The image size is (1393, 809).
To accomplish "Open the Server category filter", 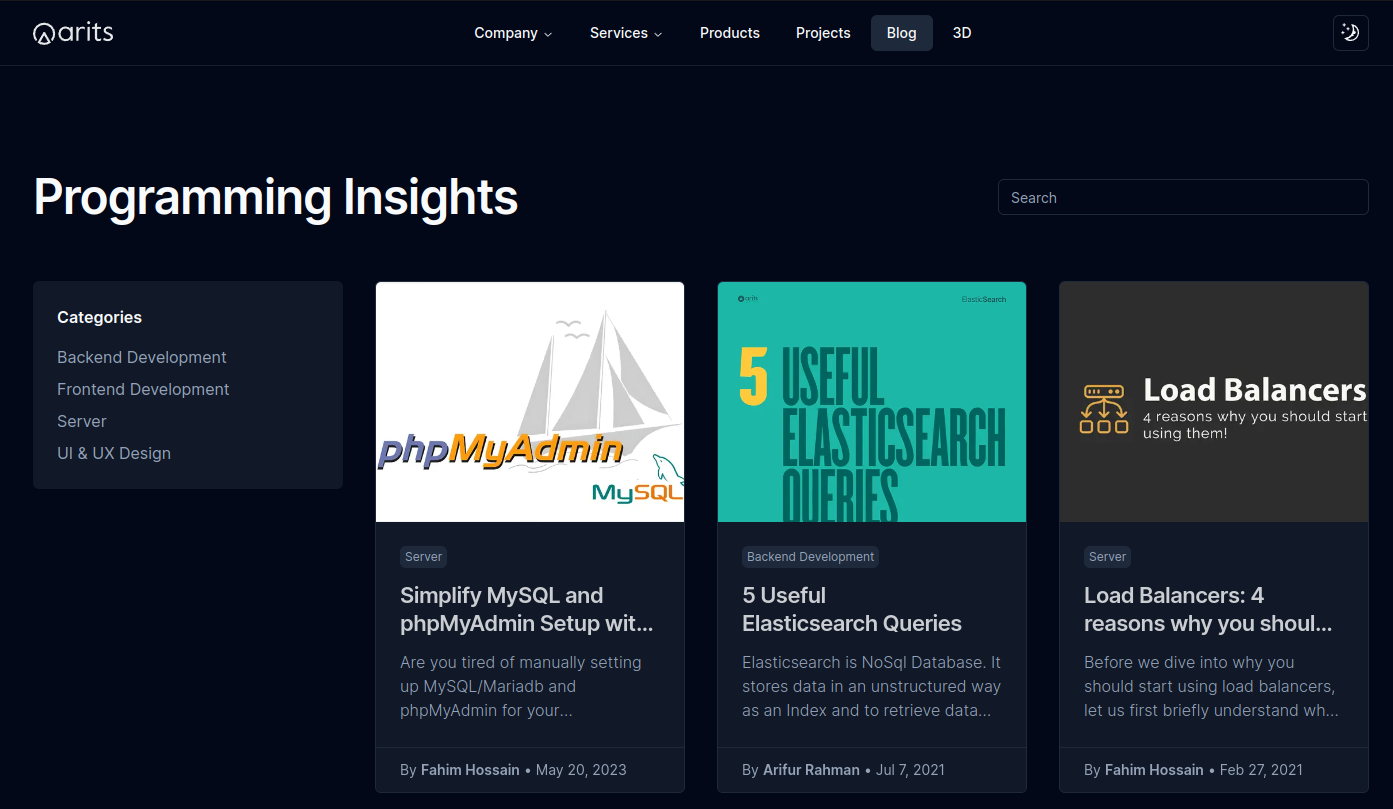I will [81, 421].
